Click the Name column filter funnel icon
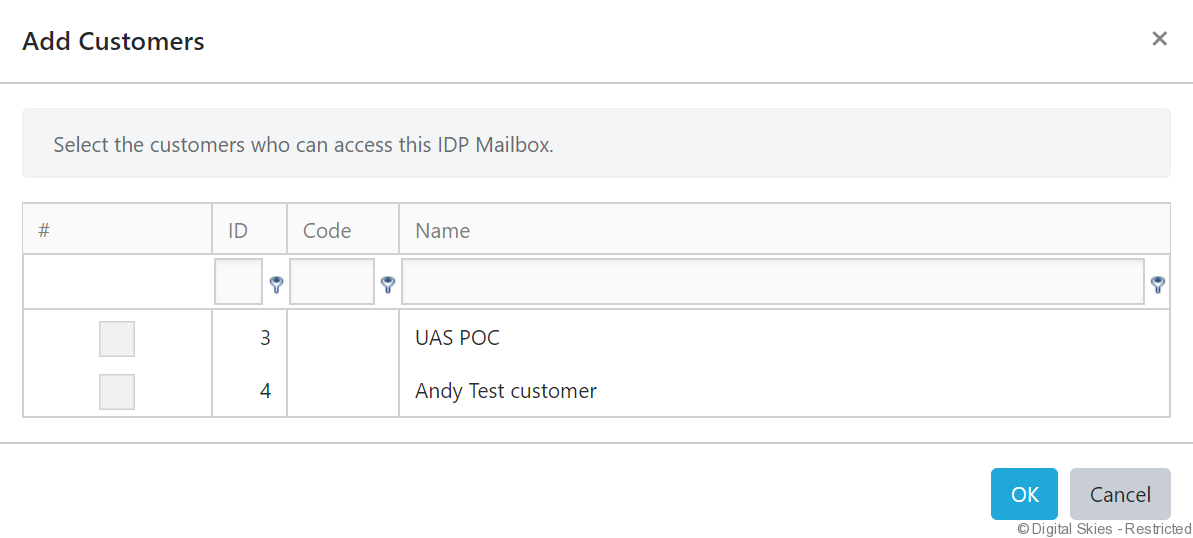Image resolution: width=1193 pixels, height=538 pixels. coord(1158,285)
